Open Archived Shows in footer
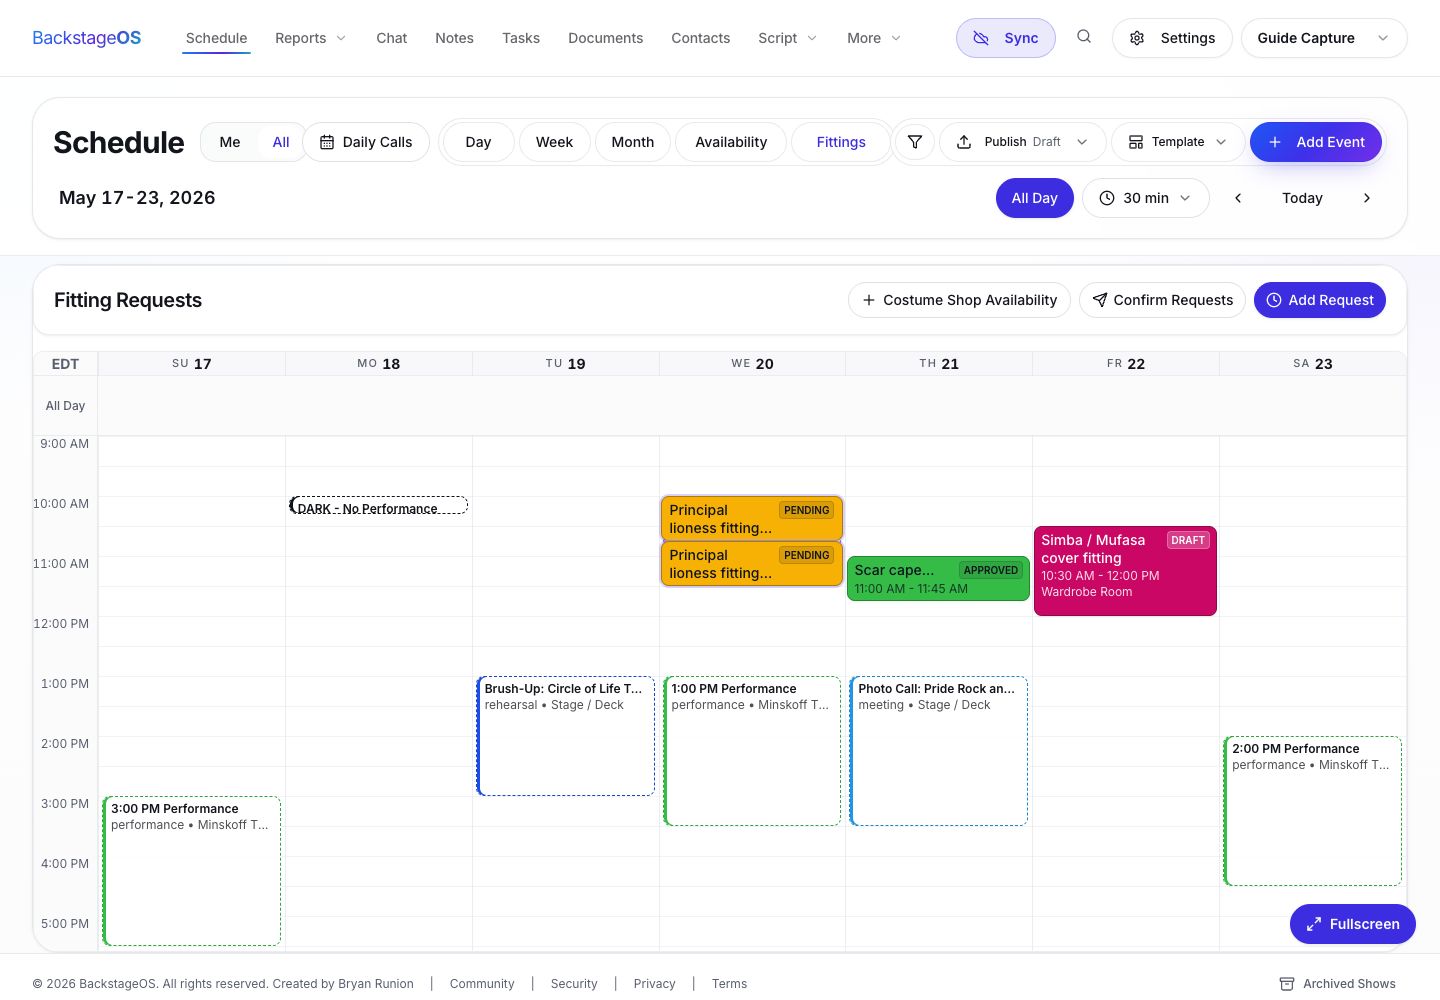The width and height of the screenshot is (1440, 1000). click(1338, 984)
